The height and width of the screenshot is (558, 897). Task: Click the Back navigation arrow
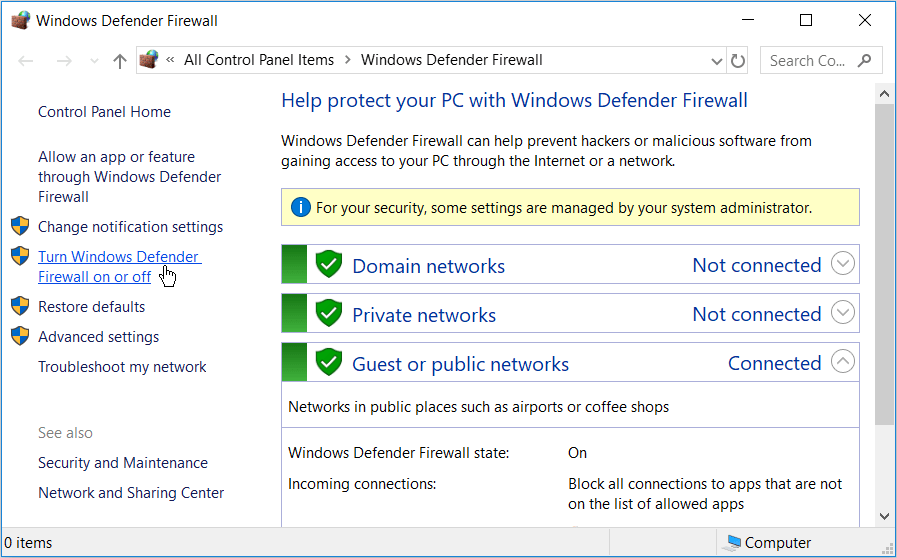pyautogui.click(x=26, y=61)
